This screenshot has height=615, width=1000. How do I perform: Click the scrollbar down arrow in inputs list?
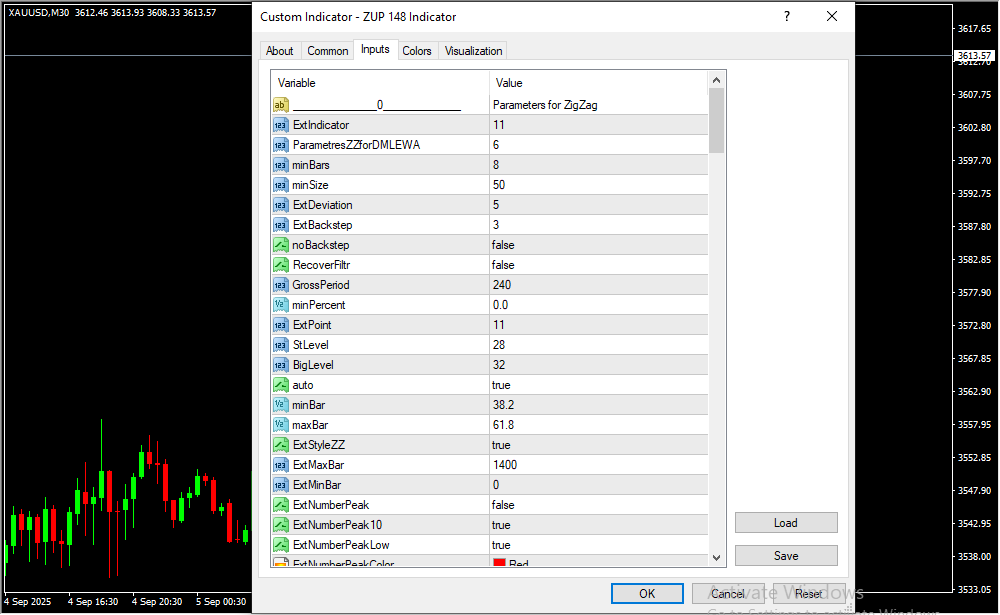tap(716, 557)
